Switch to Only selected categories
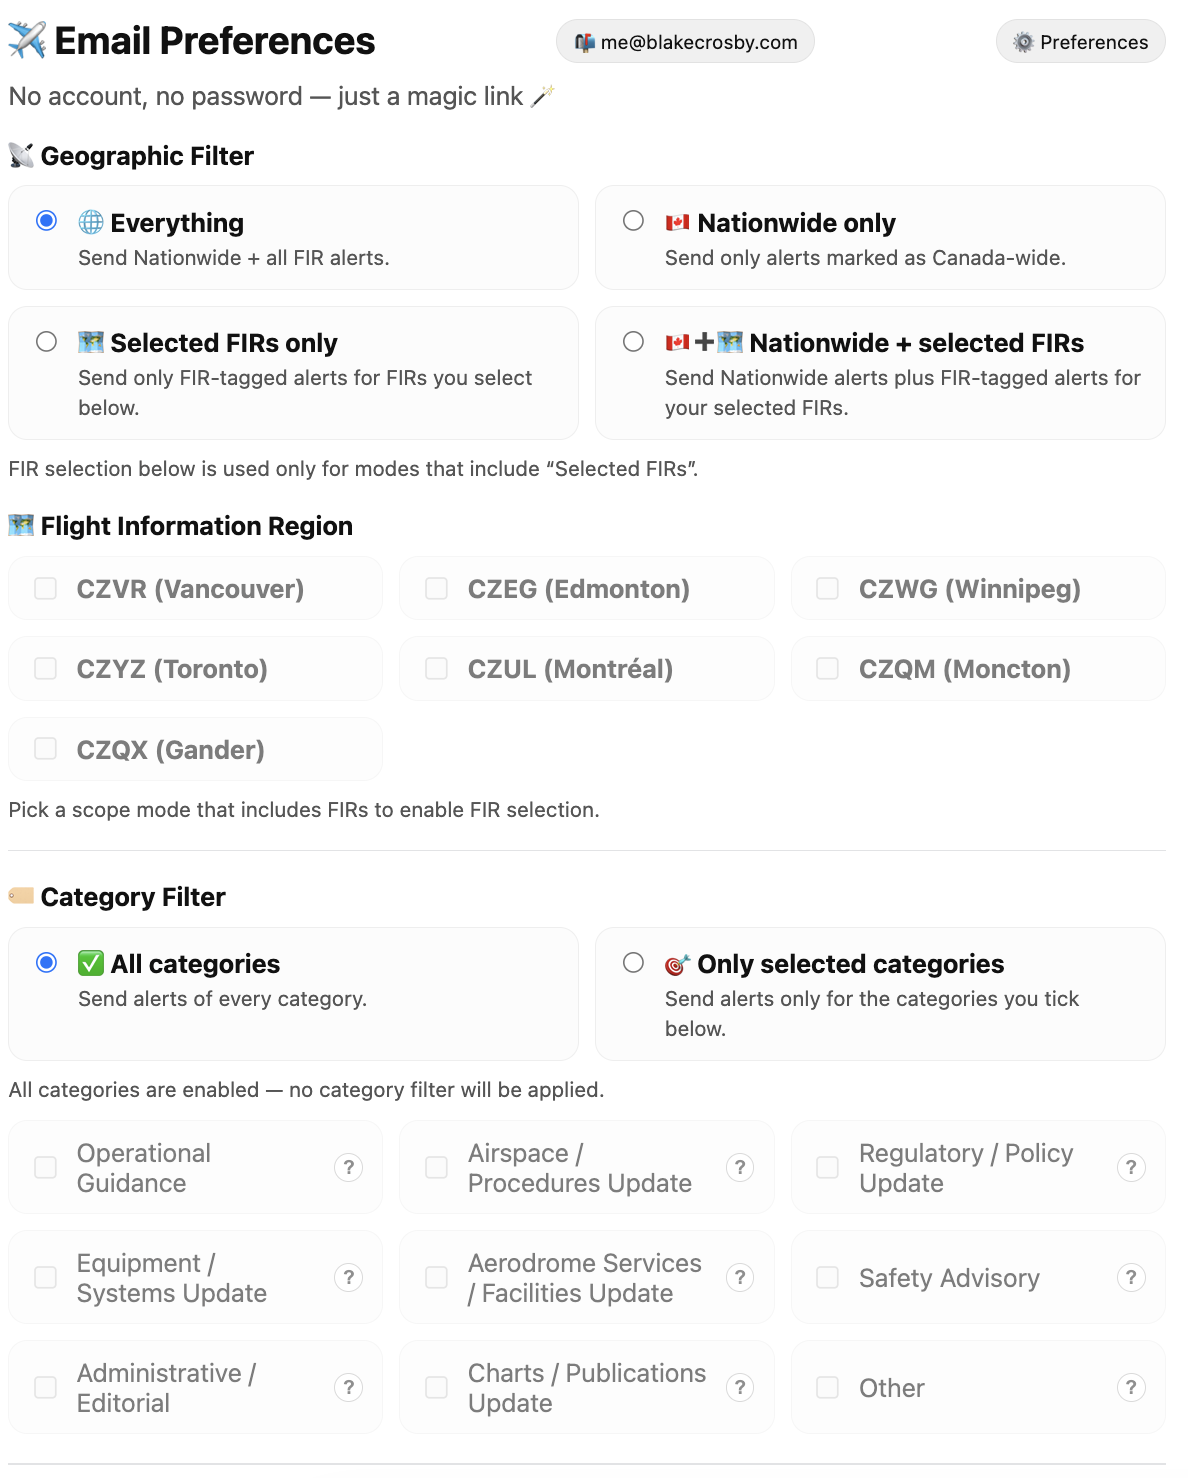 tap(634, 963)
